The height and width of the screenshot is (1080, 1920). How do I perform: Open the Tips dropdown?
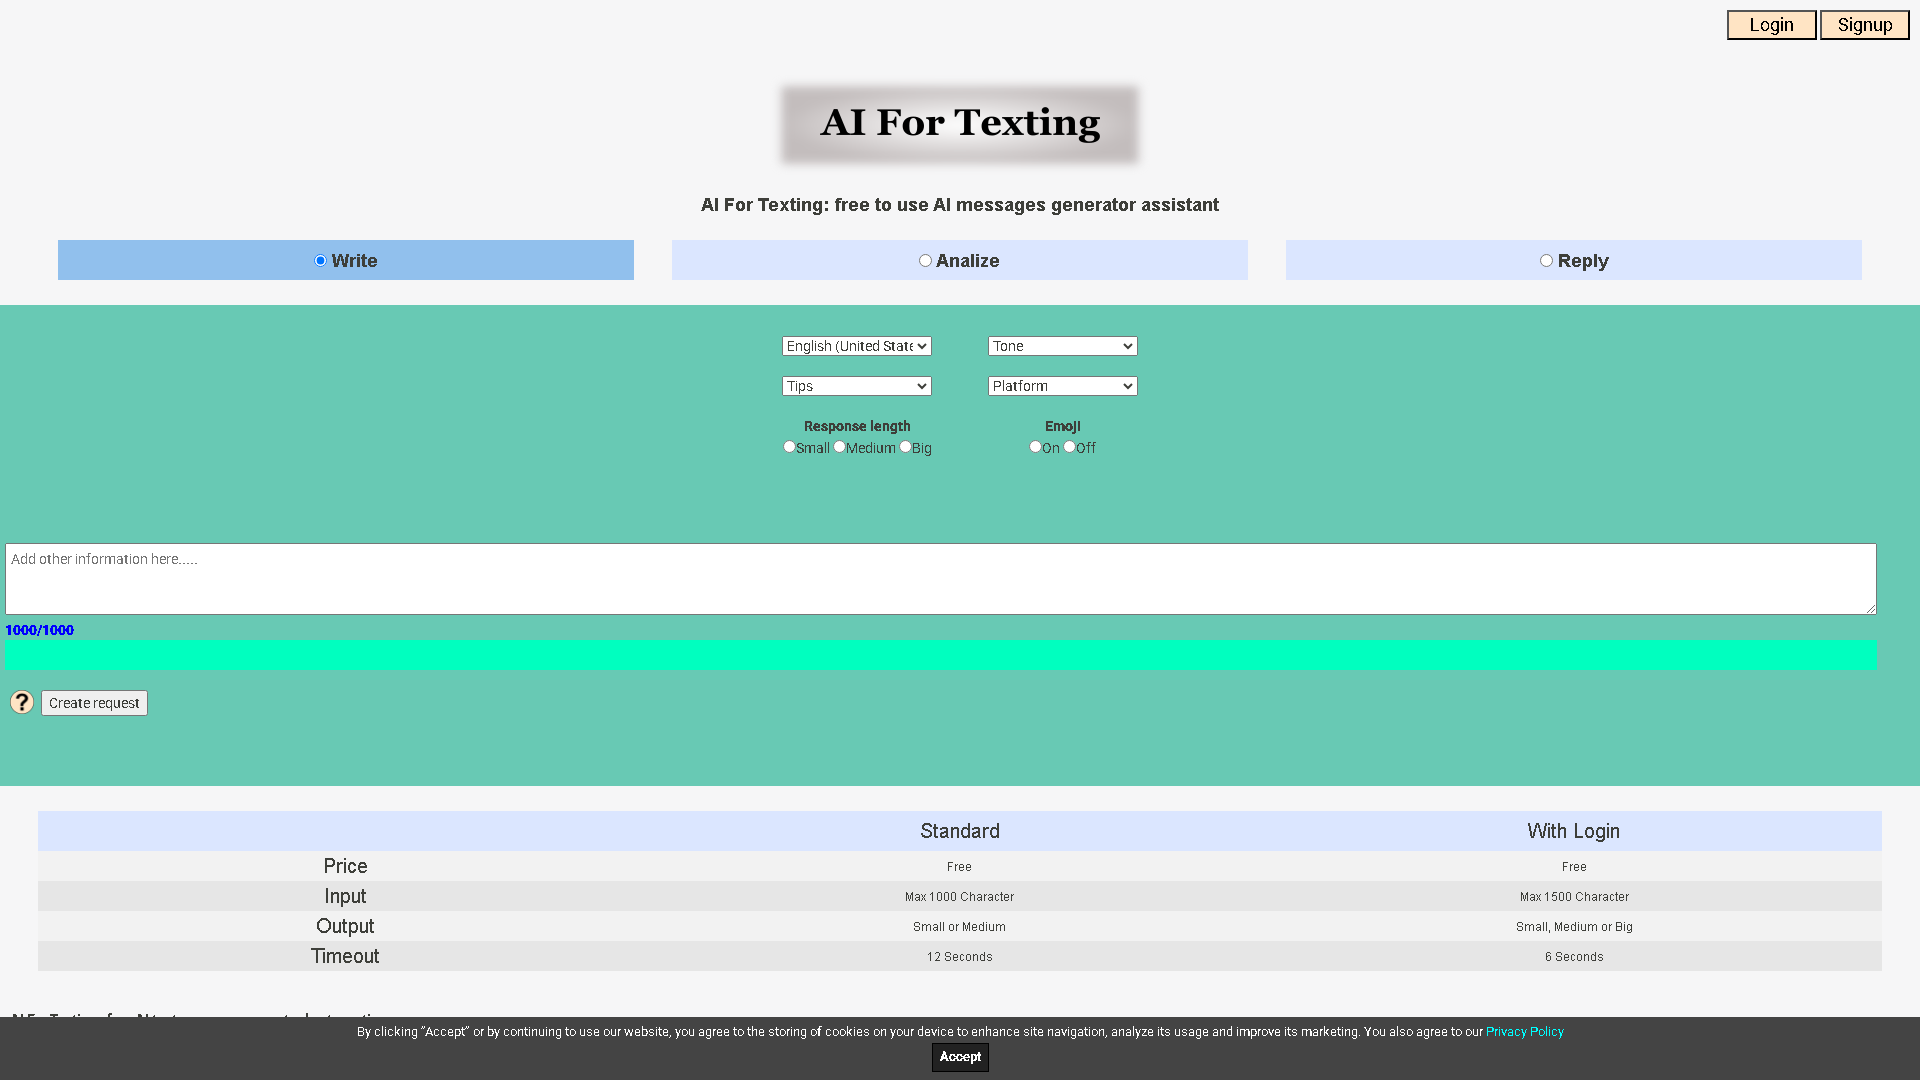tap(856, 386)
